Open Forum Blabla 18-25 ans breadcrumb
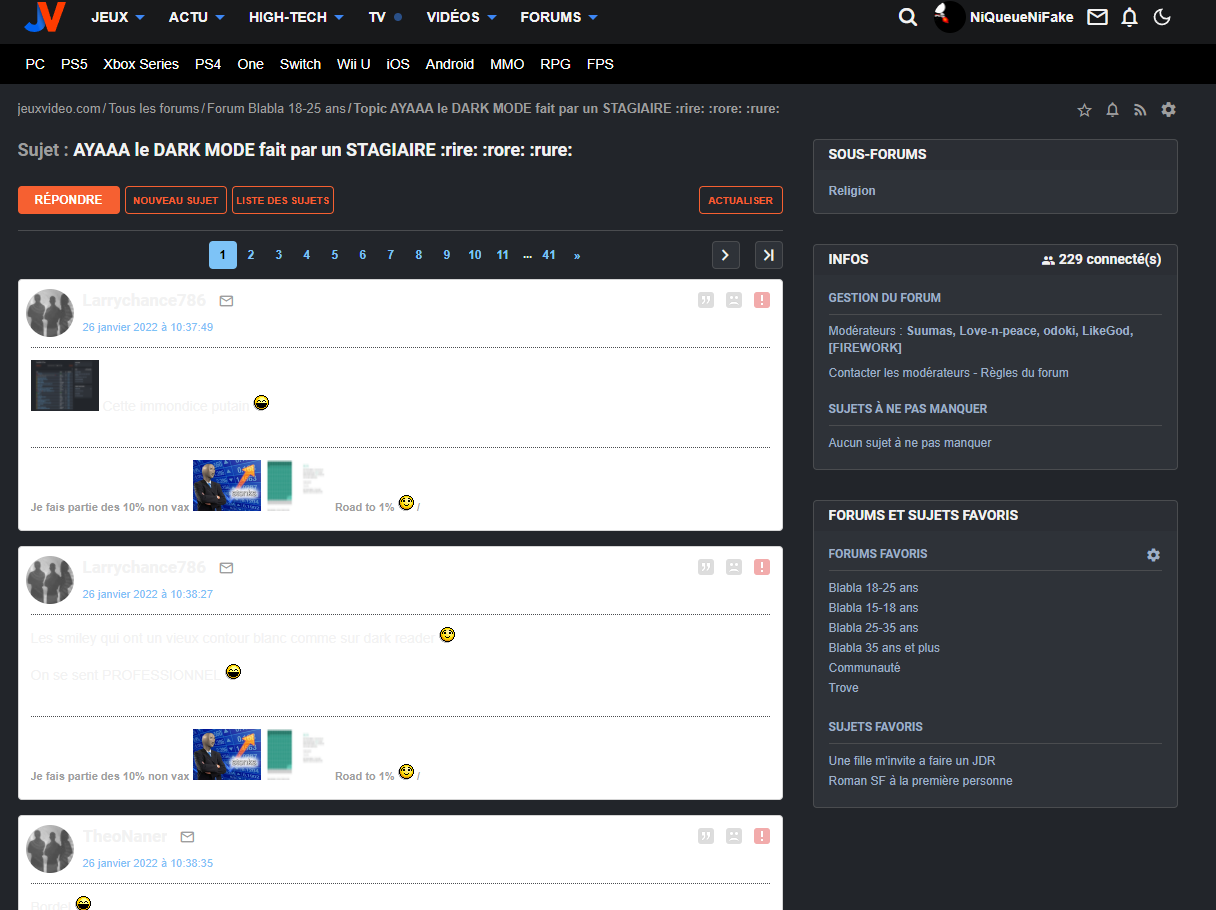Image resolution: width=1216 pixels, height=910 pixels. click(x=276, y=108)
